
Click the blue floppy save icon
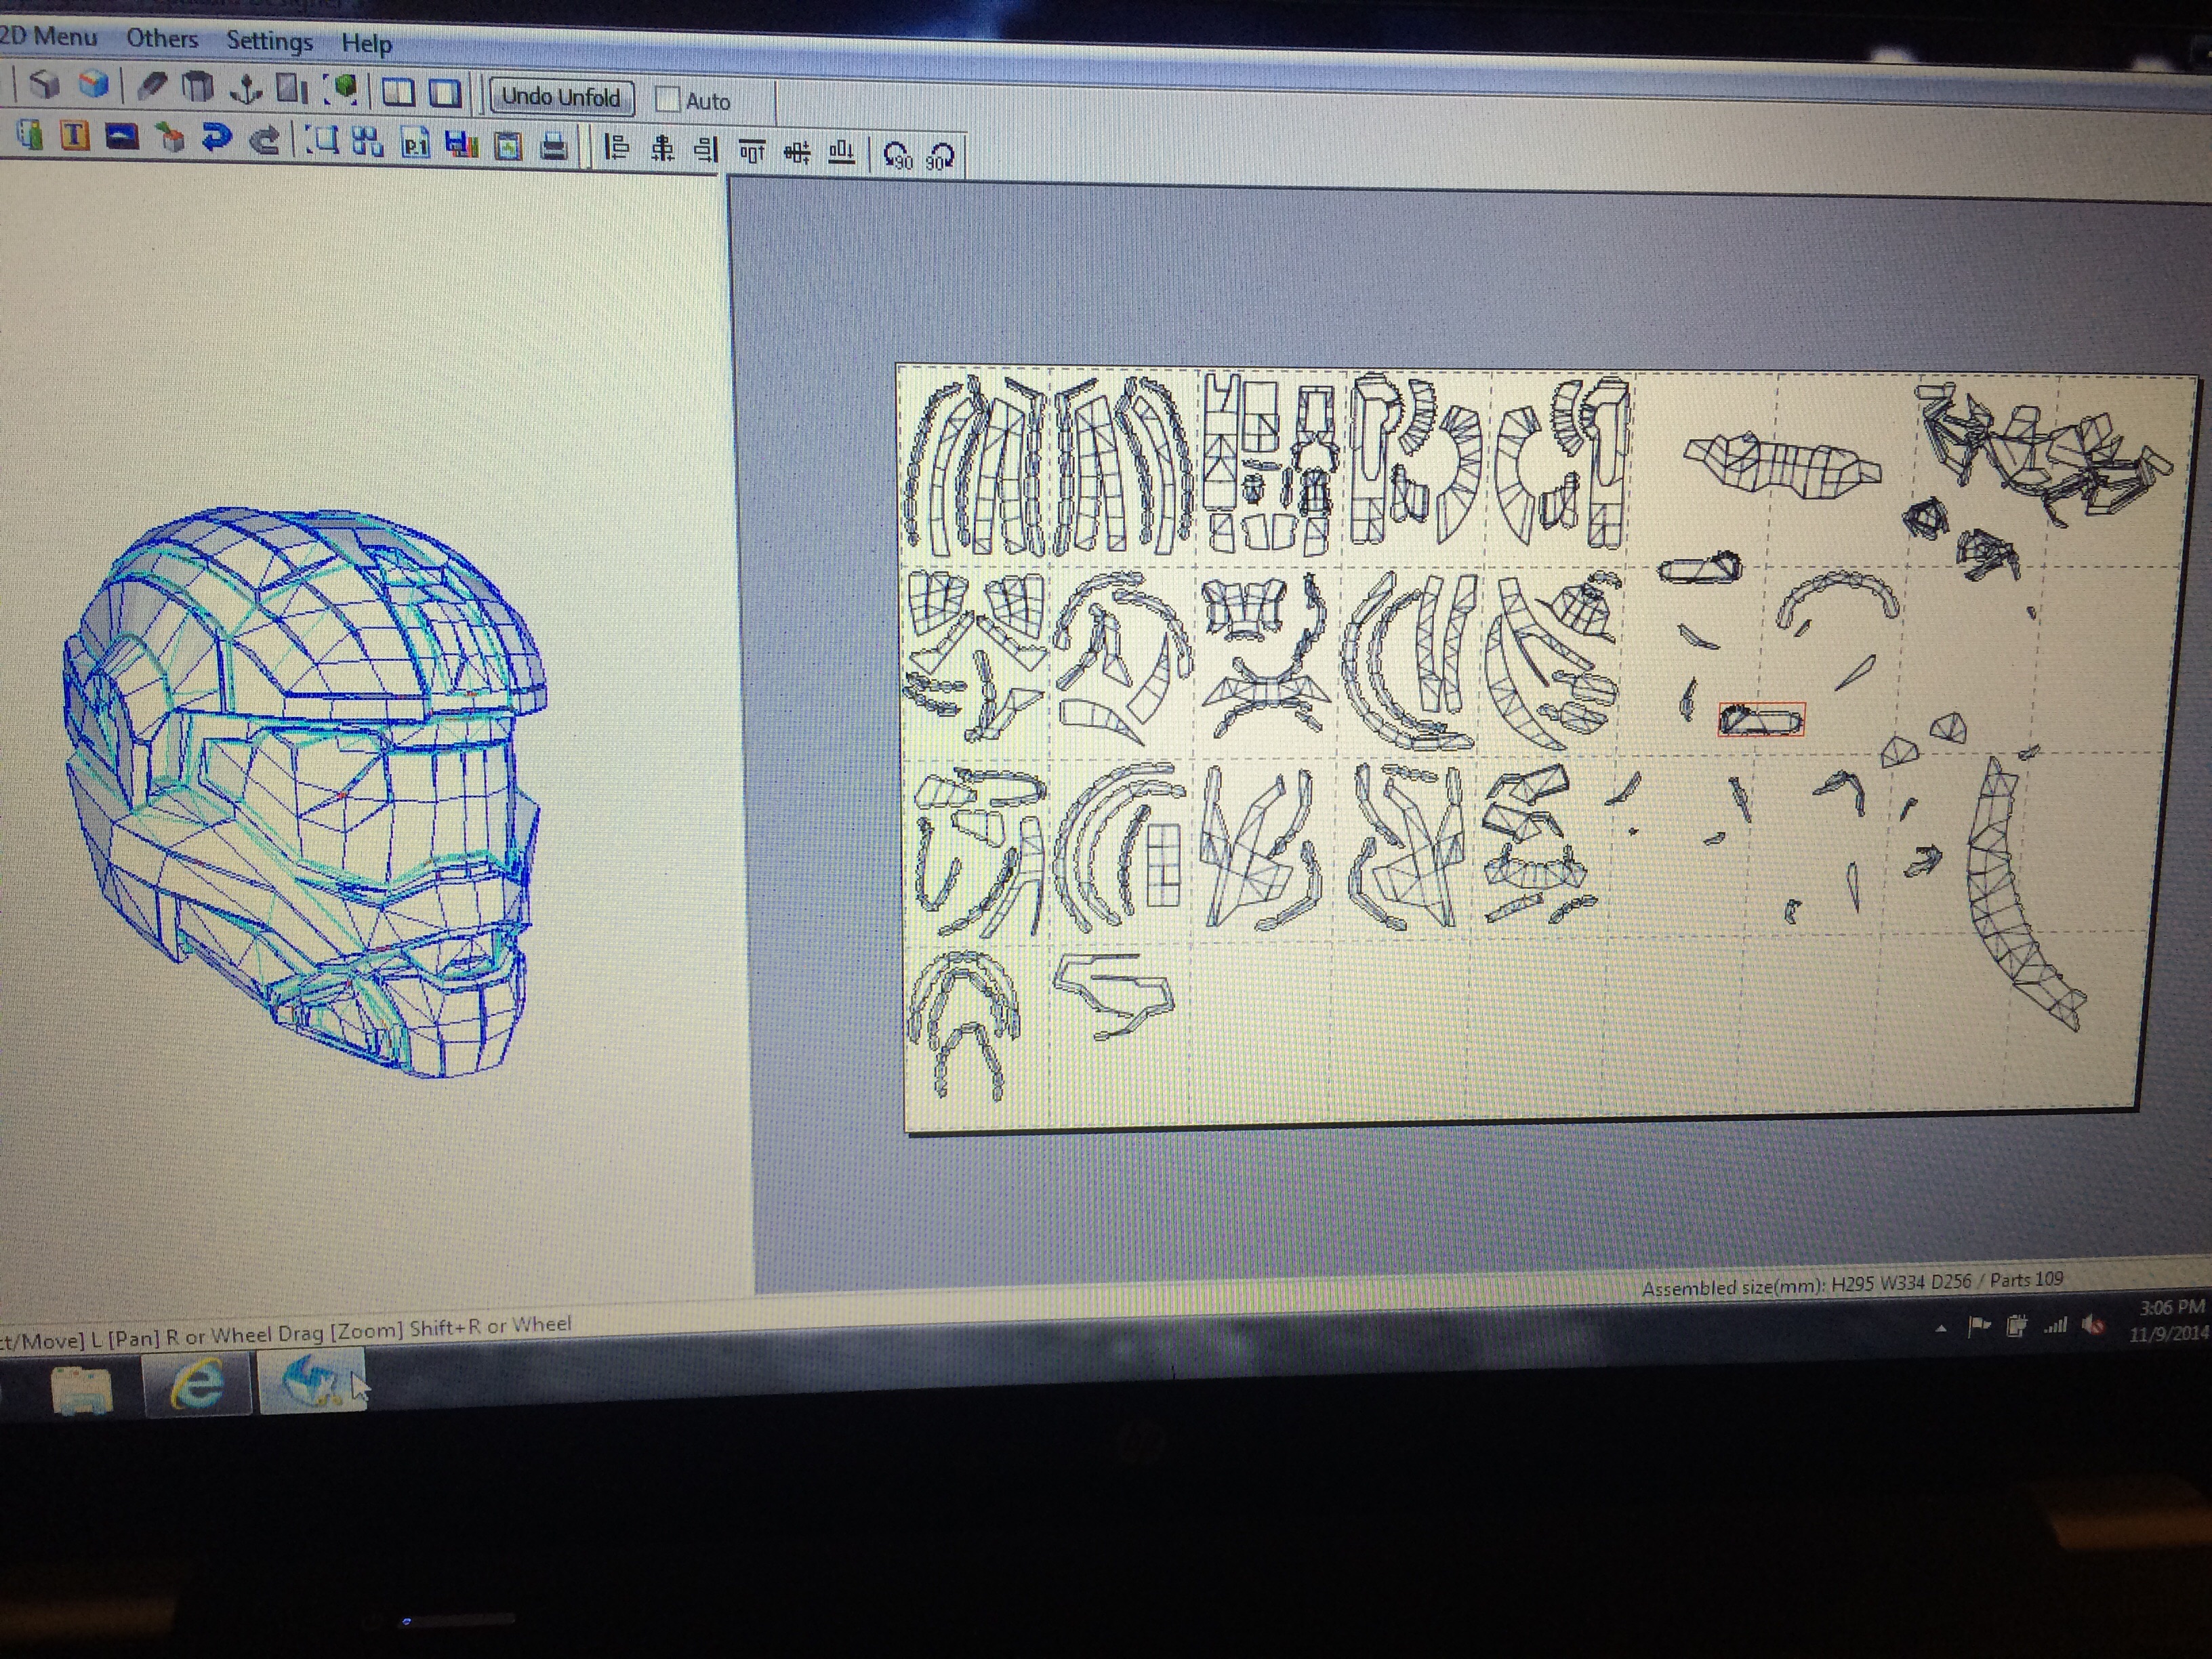pos(461,145)
